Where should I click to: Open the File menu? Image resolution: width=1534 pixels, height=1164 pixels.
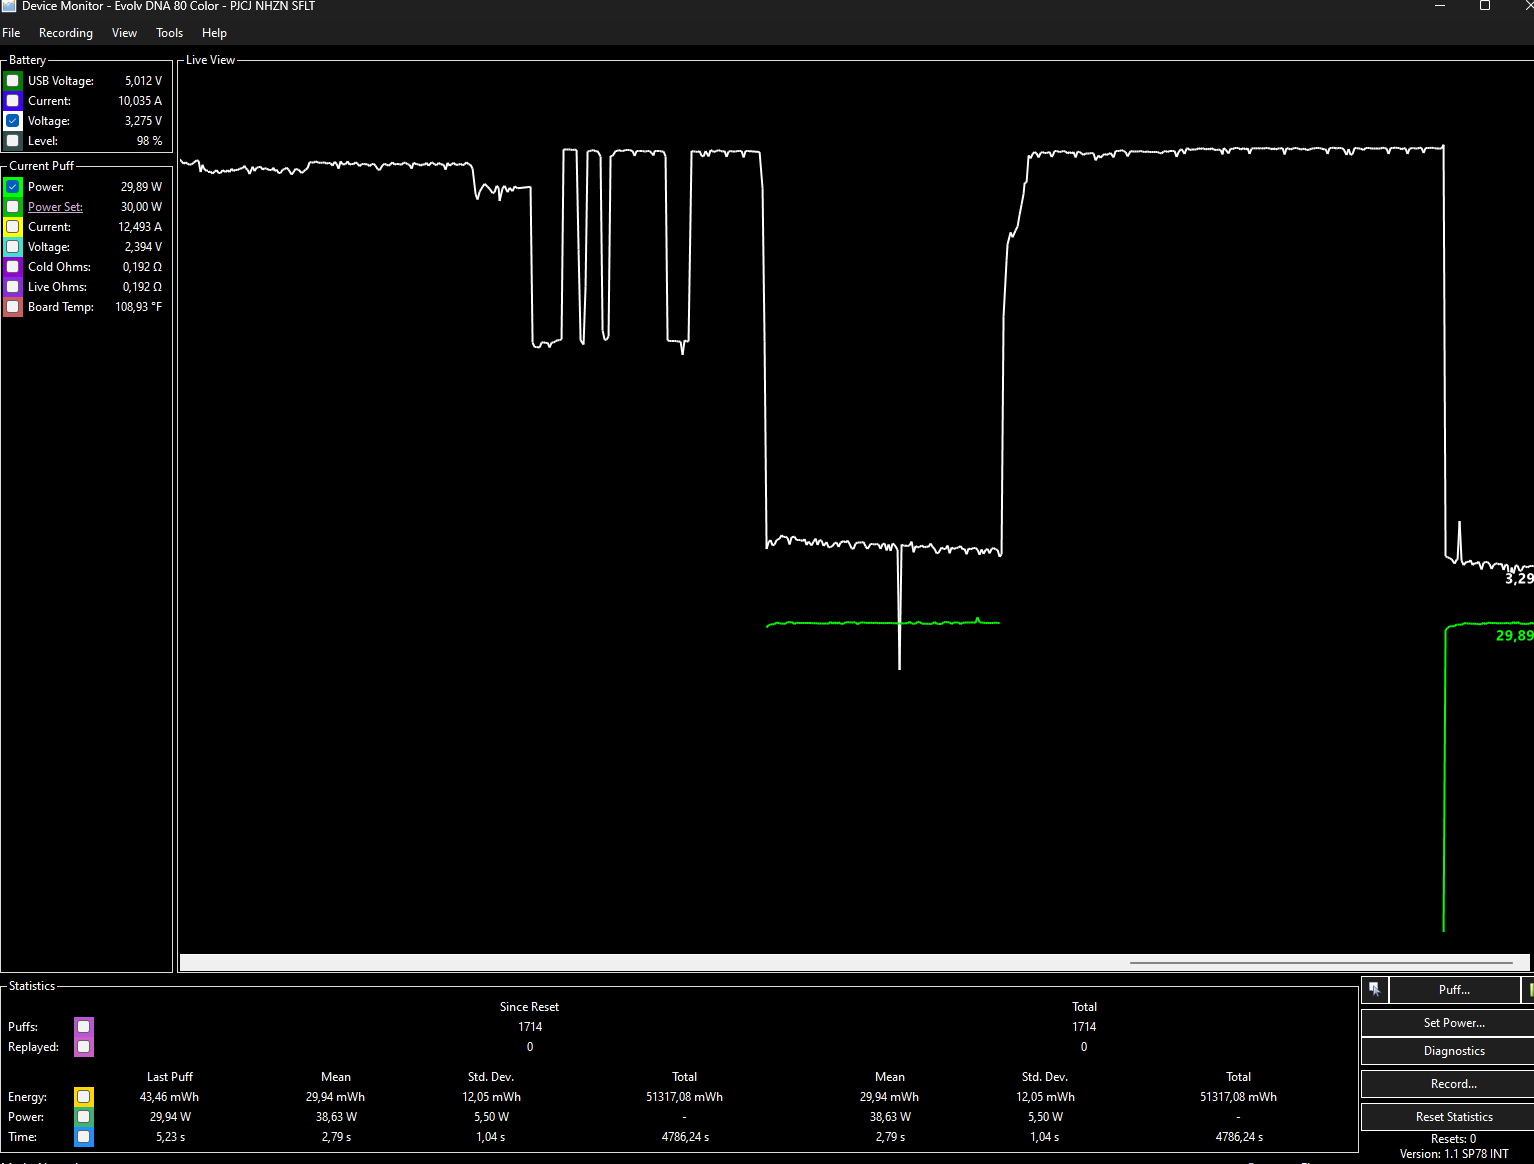coord(12,33)
